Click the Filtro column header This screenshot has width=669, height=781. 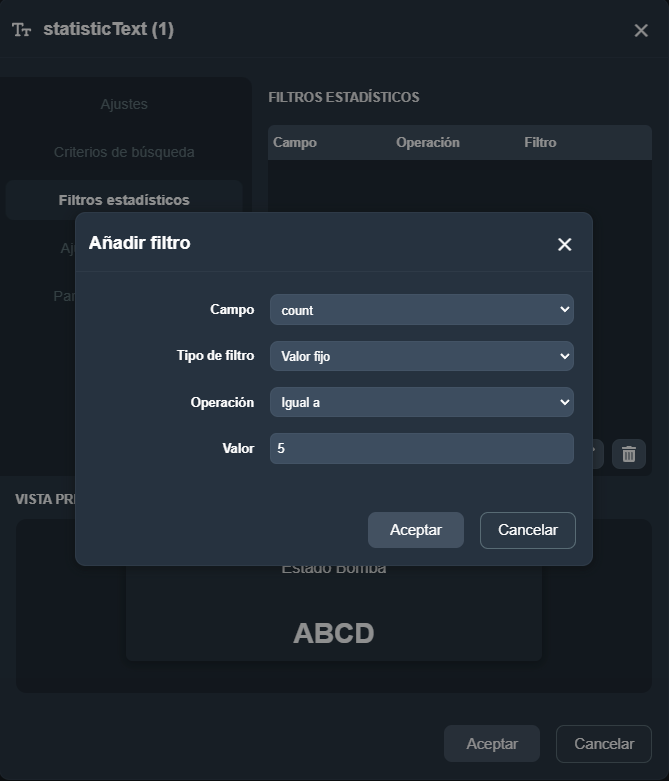point(540,142)
